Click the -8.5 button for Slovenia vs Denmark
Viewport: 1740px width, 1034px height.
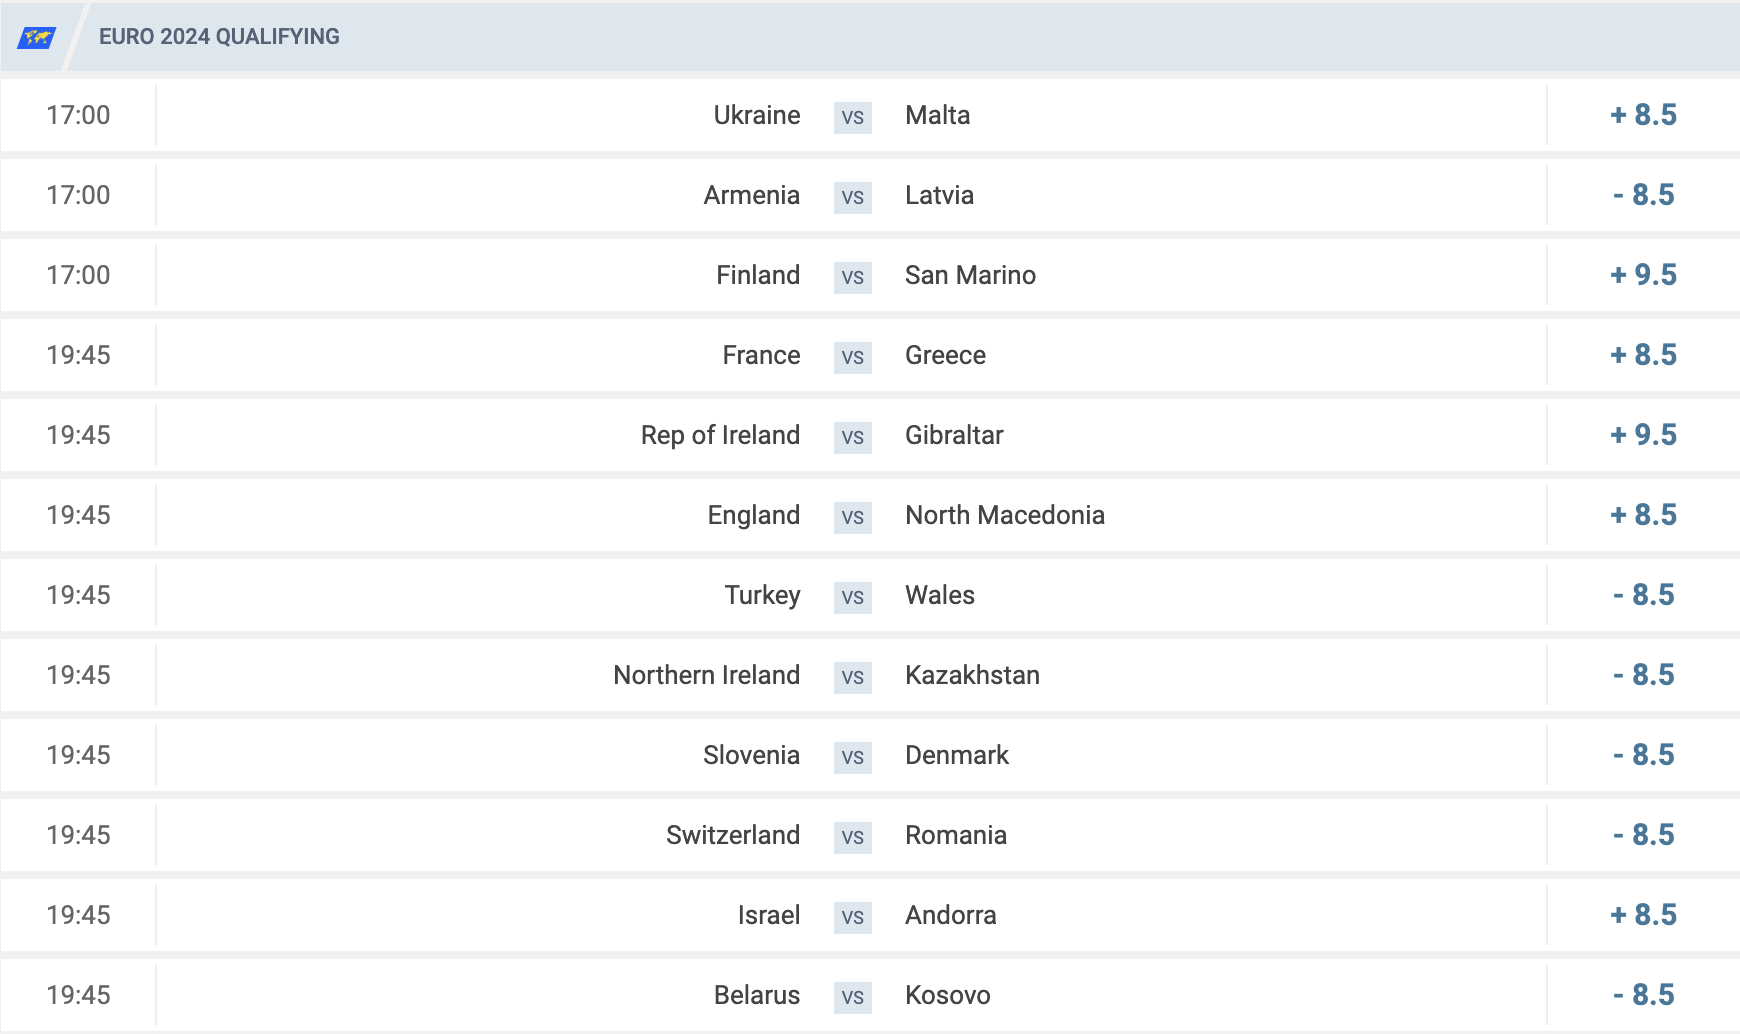point(1643,755)
